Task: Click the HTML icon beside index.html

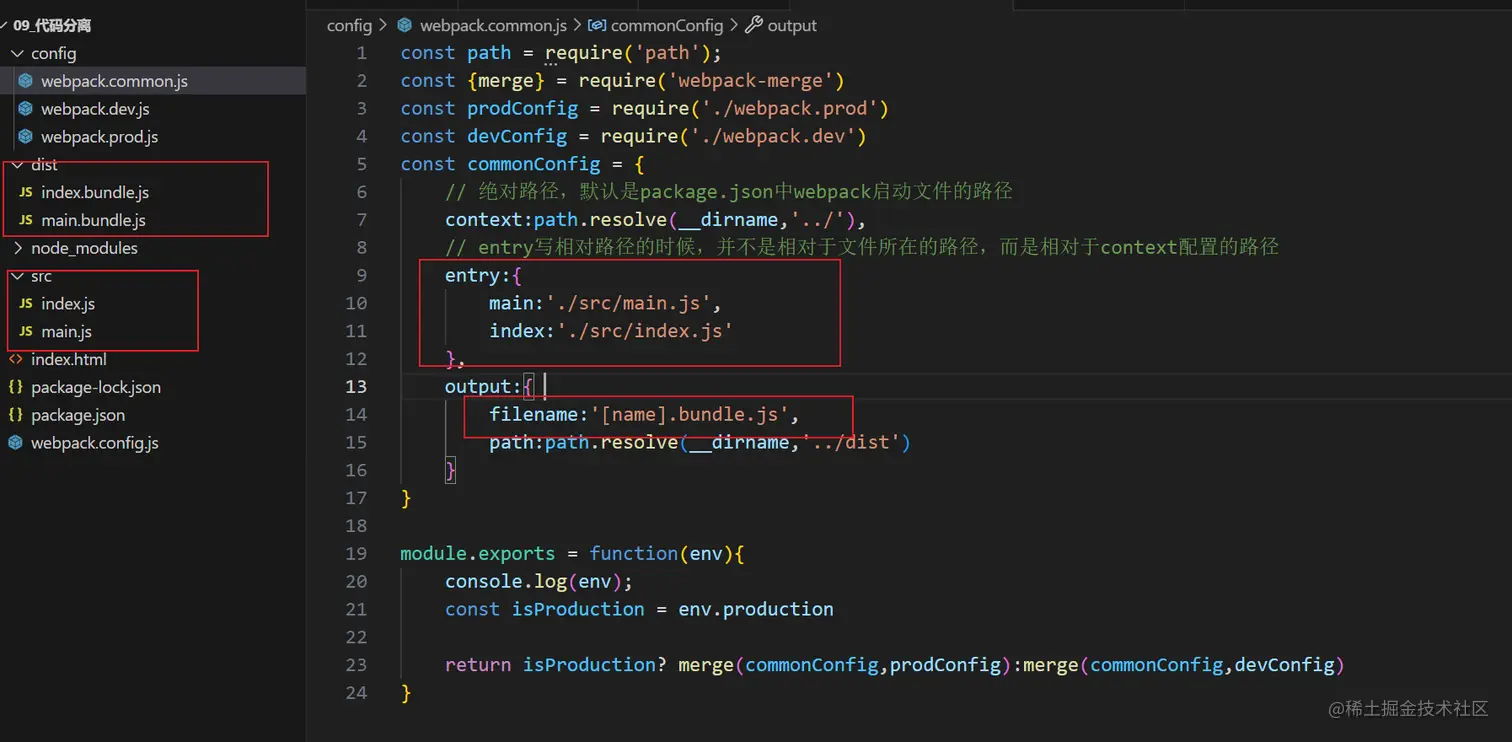Action: click(x=16, y=360)
